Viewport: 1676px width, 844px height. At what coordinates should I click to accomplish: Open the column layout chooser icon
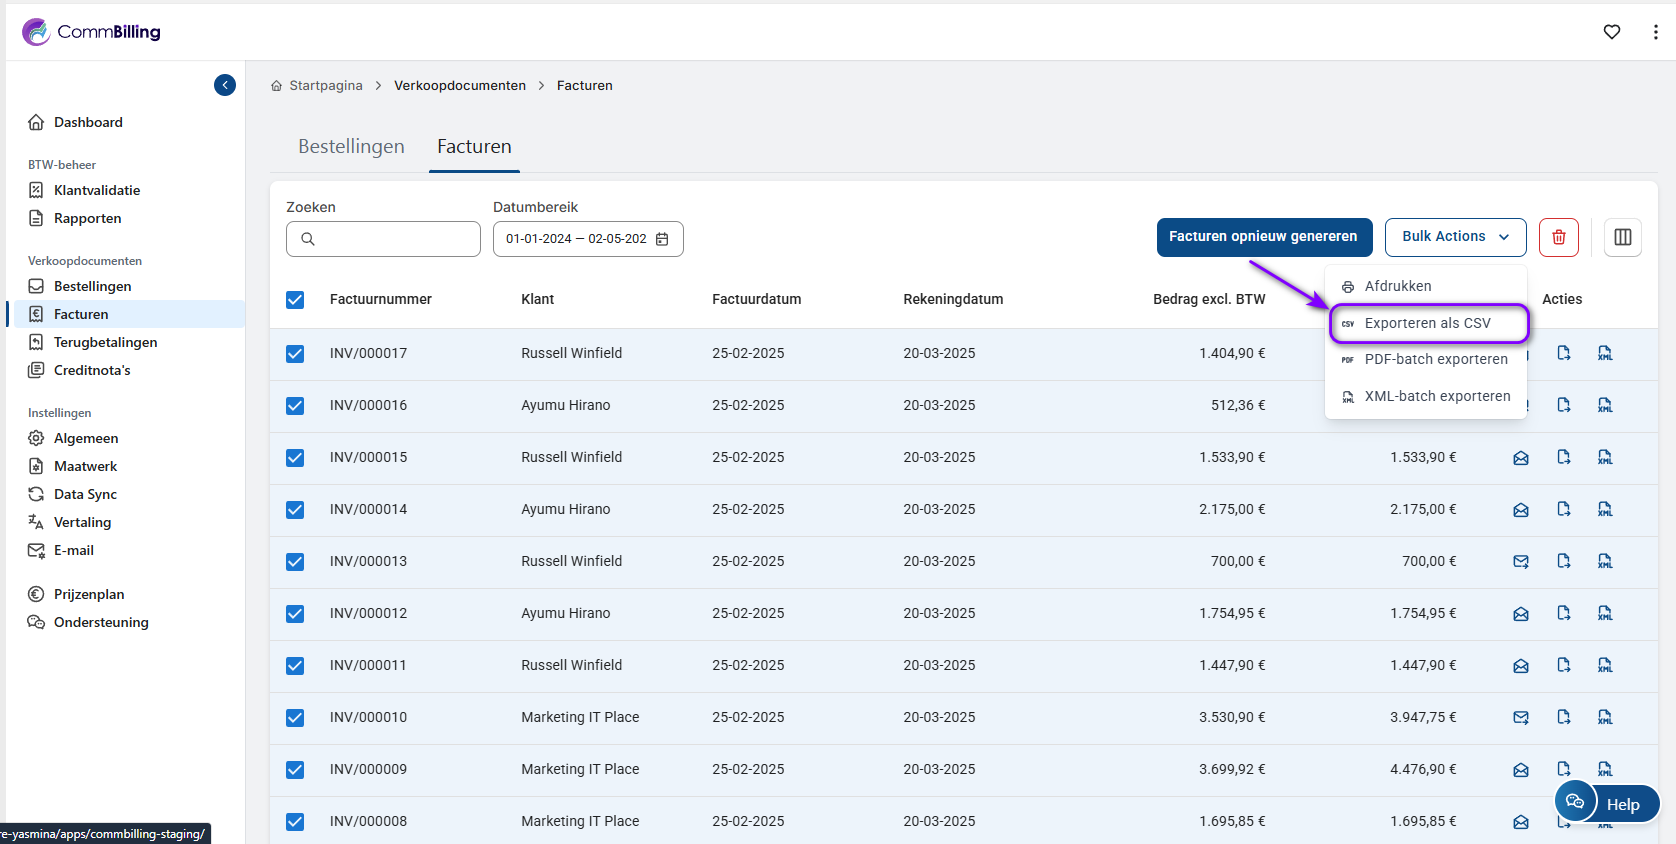pyautogui.click(x=1622, y=237)
